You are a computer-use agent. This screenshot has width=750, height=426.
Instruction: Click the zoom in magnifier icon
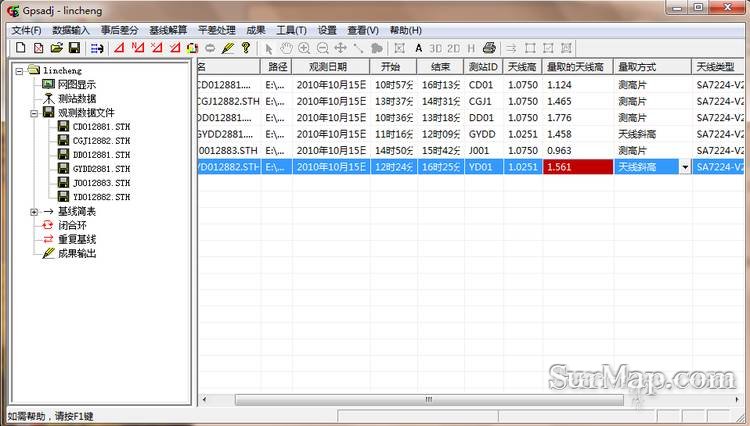(304, 48)
